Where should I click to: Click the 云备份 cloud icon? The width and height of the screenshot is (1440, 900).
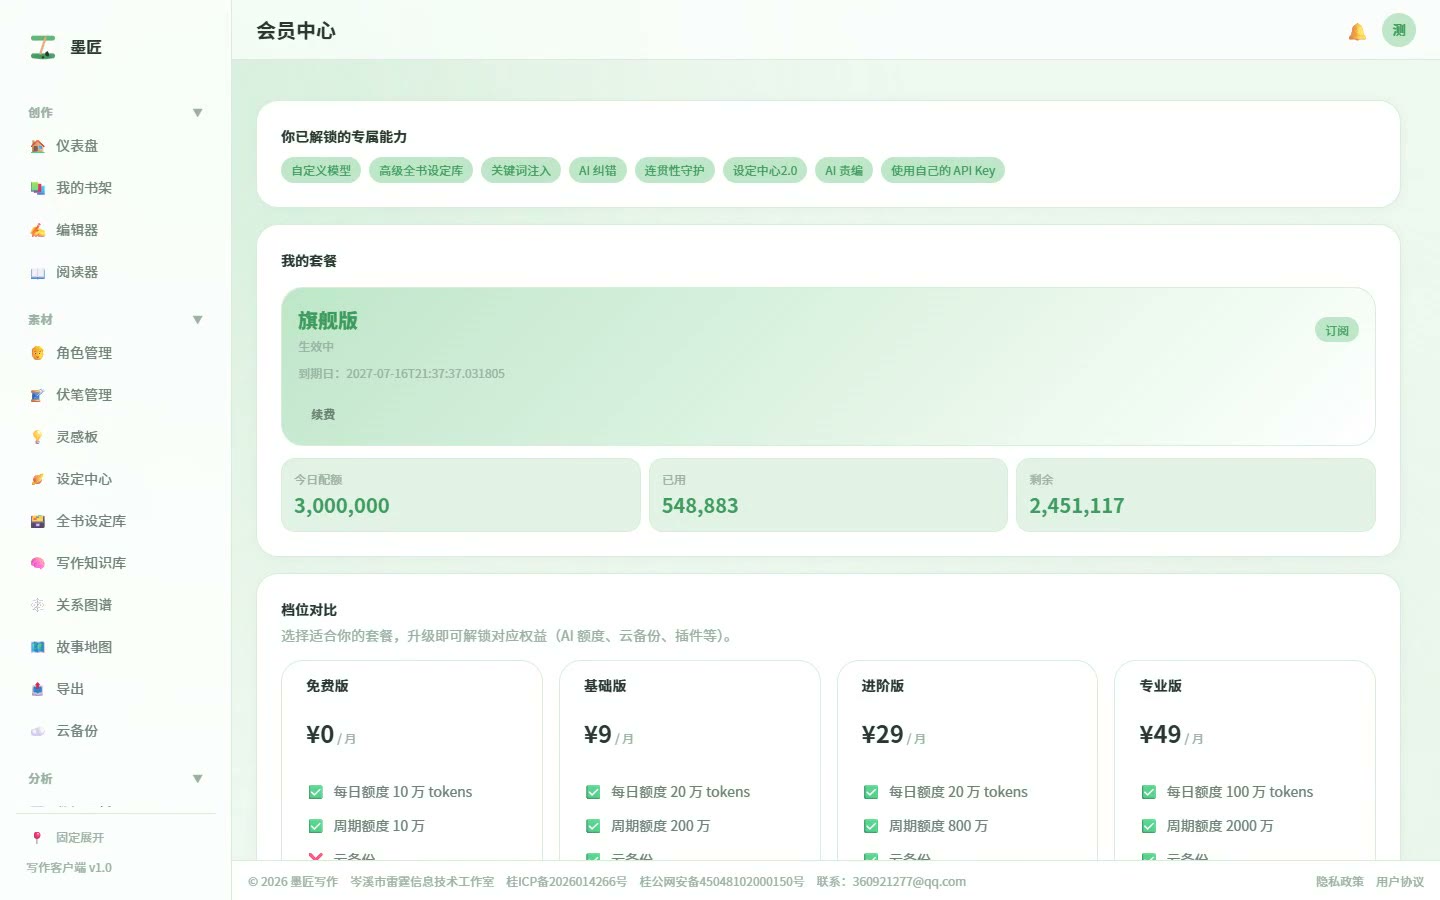[x=37, y=731]
